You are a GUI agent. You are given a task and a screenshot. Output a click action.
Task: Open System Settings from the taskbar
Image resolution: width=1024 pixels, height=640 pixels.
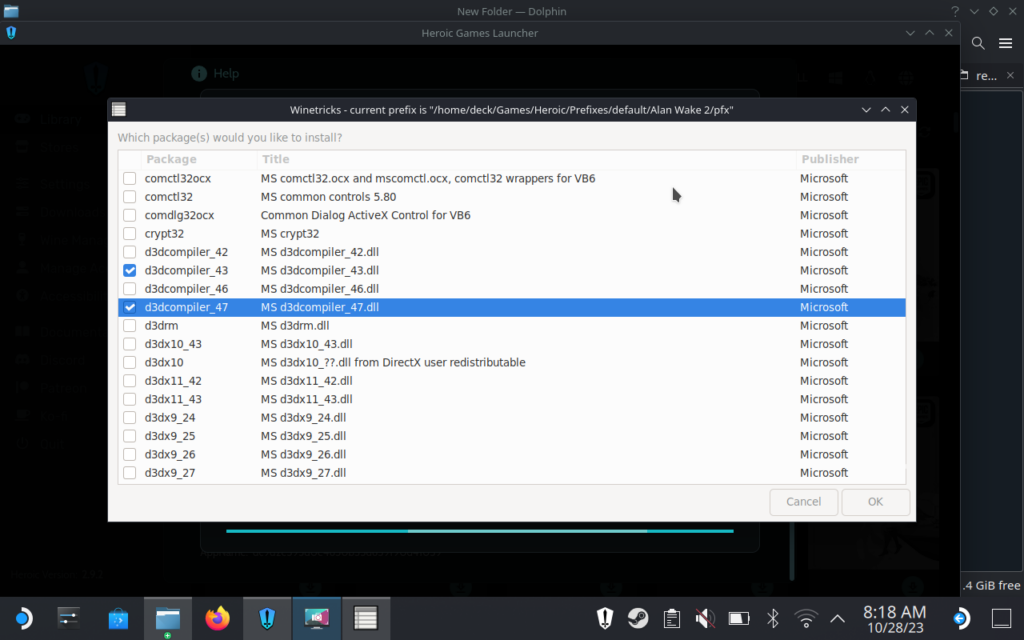click(x=69, y=618)
